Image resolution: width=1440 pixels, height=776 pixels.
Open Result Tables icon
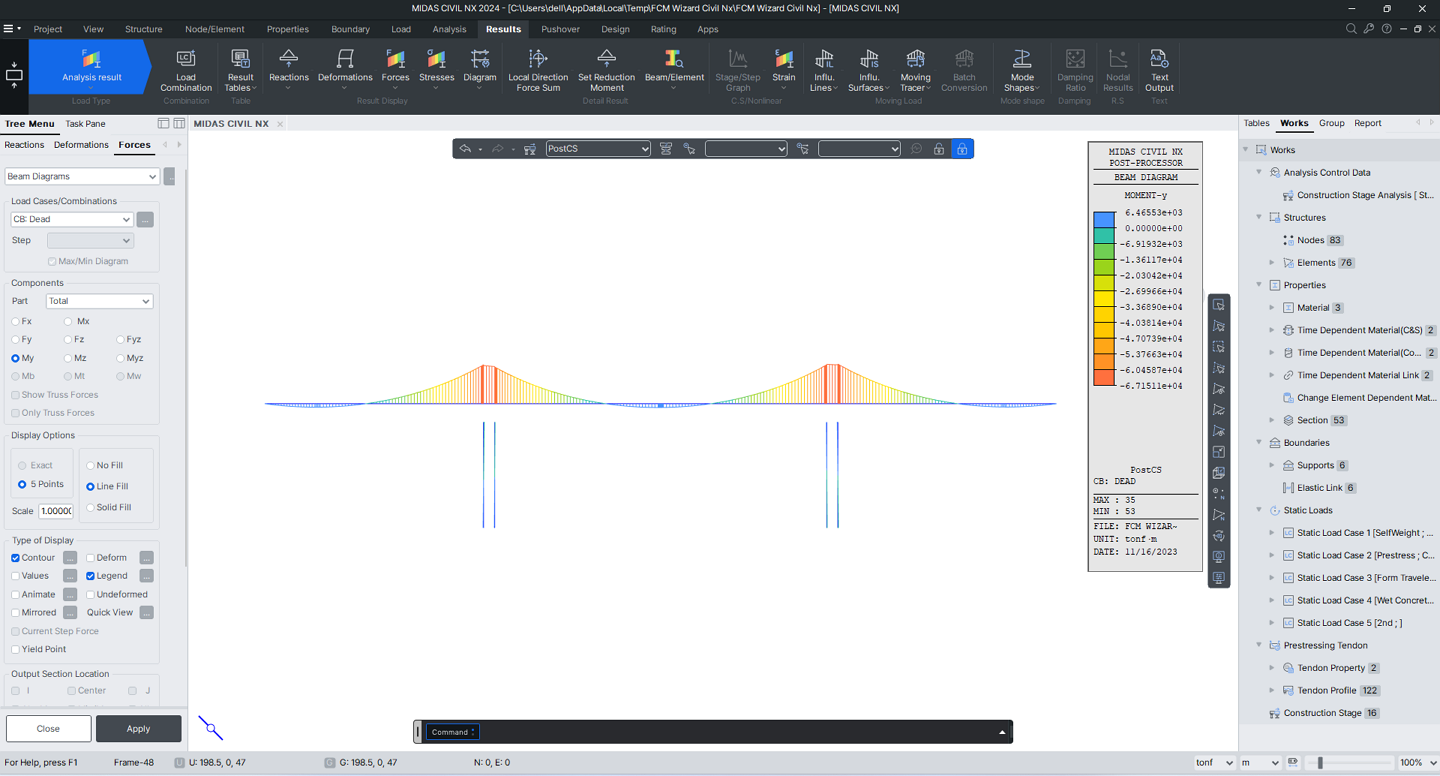[240, 70]
